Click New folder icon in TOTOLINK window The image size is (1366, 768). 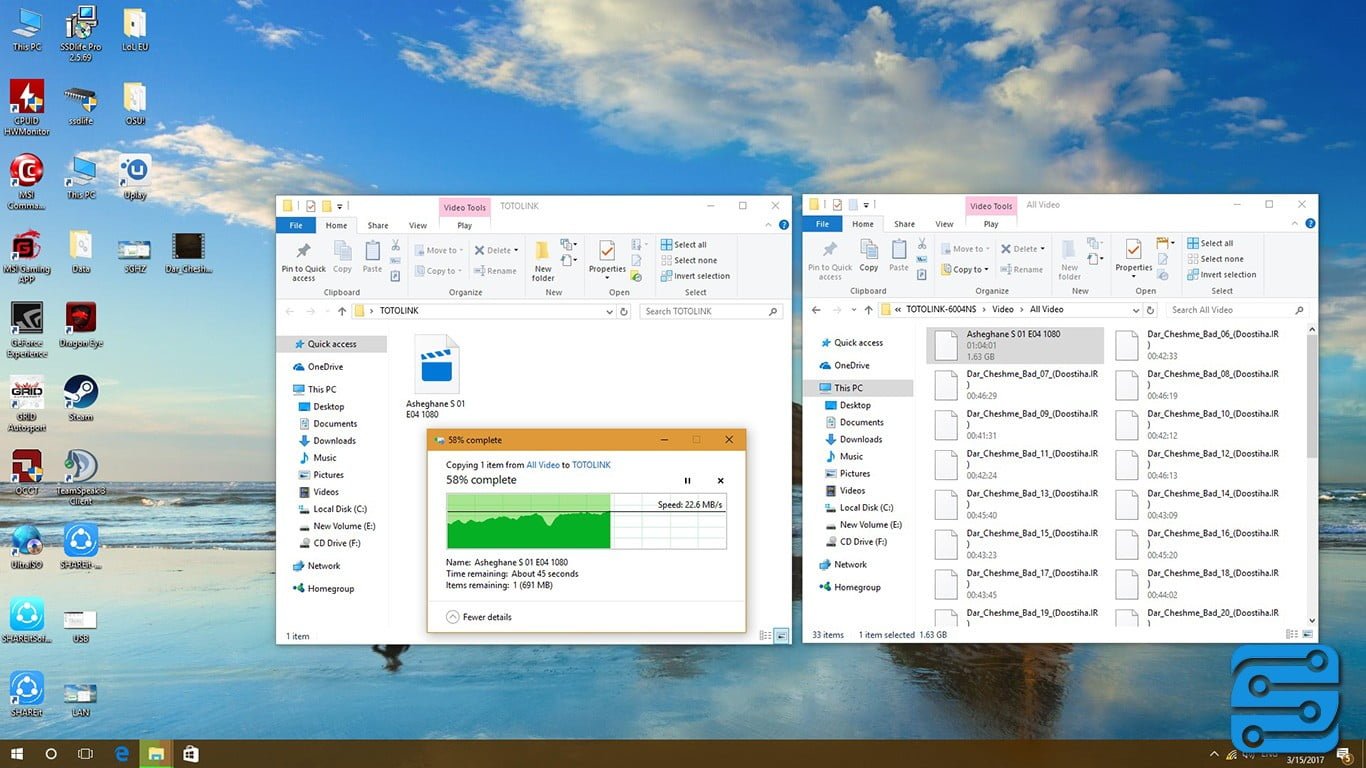[543, 259]
